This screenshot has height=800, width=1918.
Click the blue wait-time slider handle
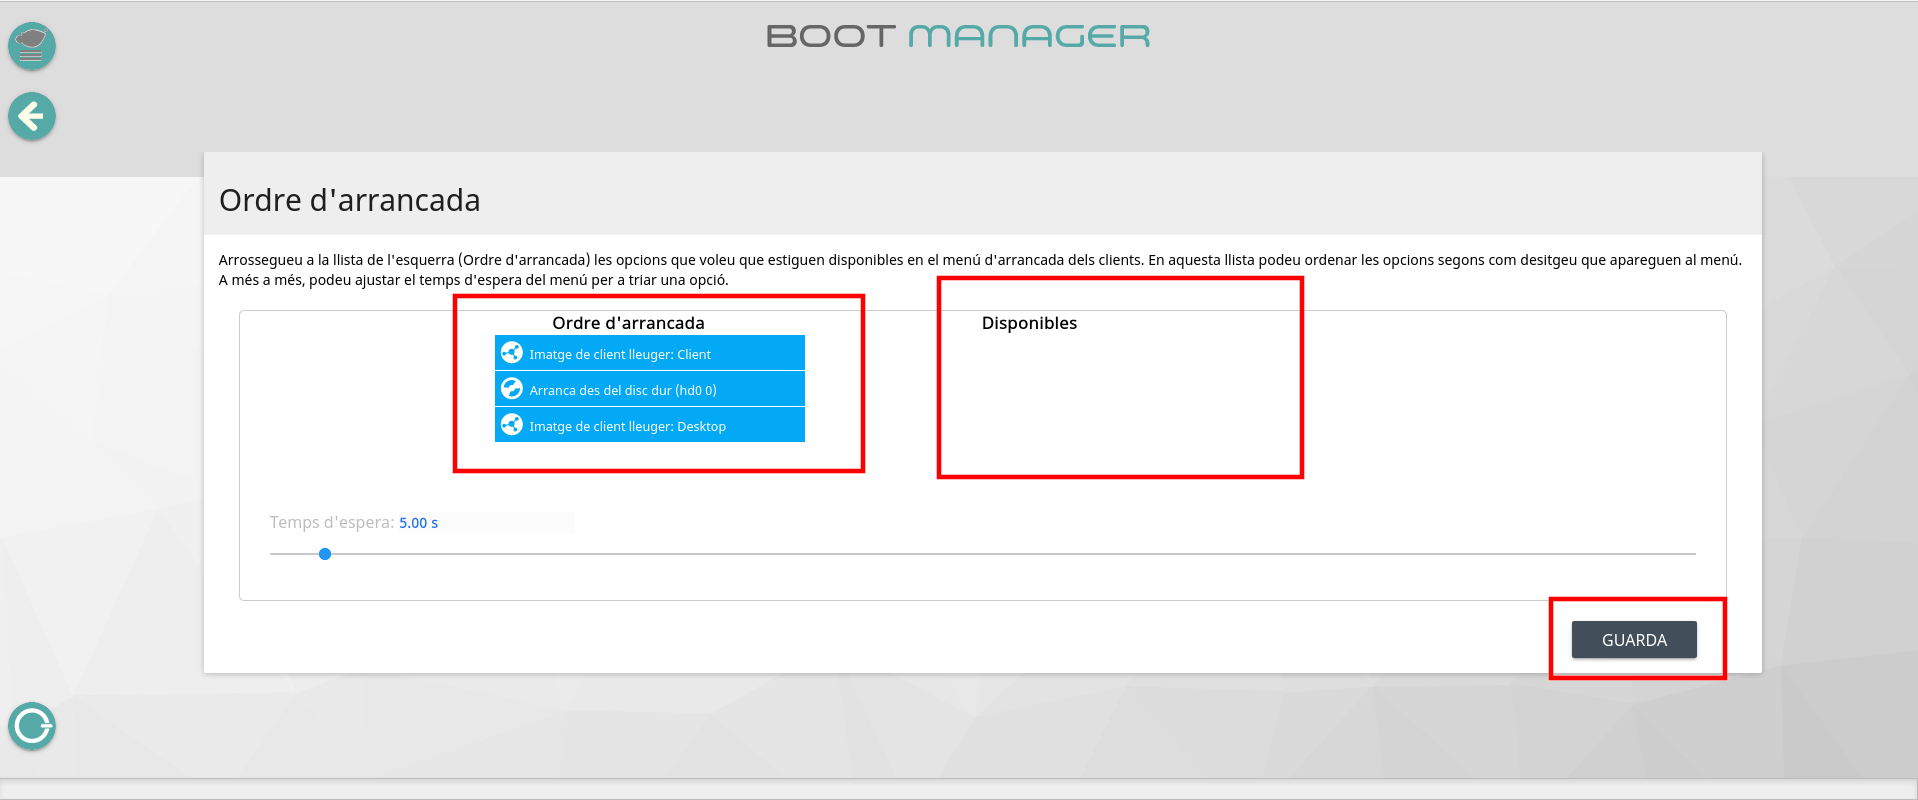(325, 554)
